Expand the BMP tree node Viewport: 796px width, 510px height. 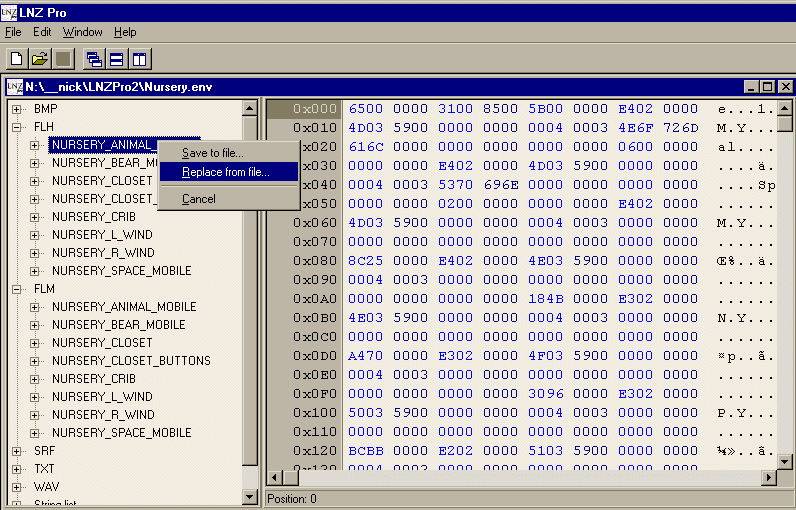click(x=17, y=109)
